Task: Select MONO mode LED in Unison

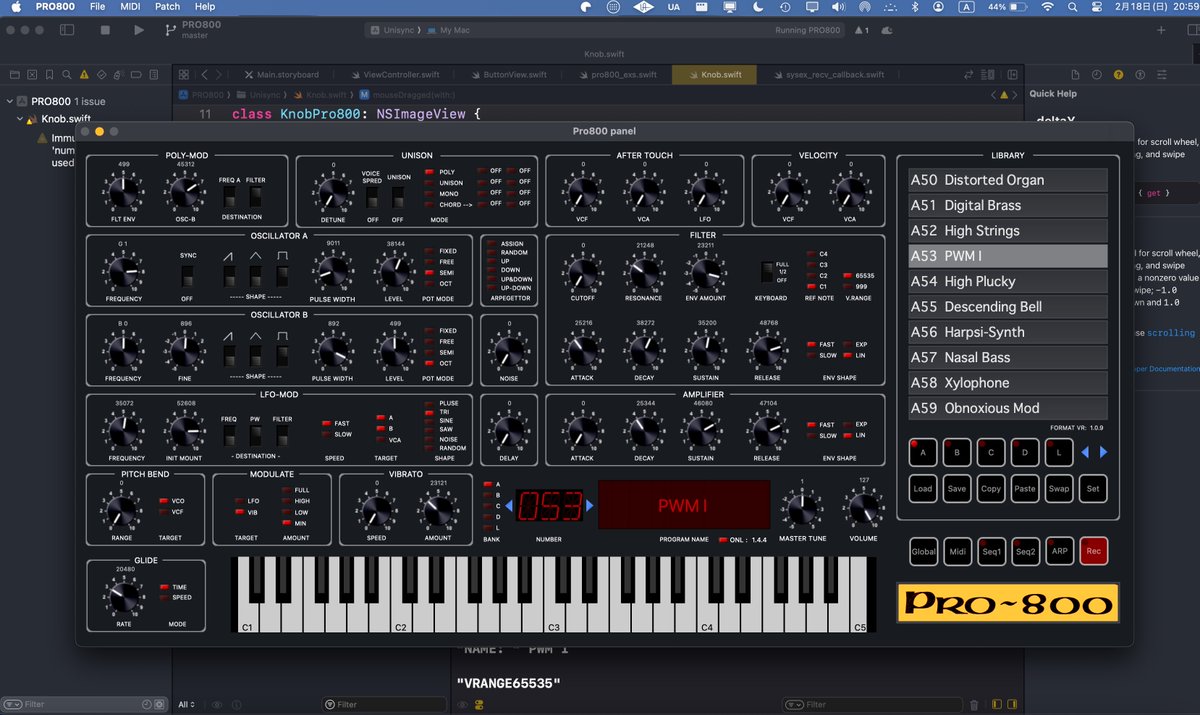Action: 429,194
